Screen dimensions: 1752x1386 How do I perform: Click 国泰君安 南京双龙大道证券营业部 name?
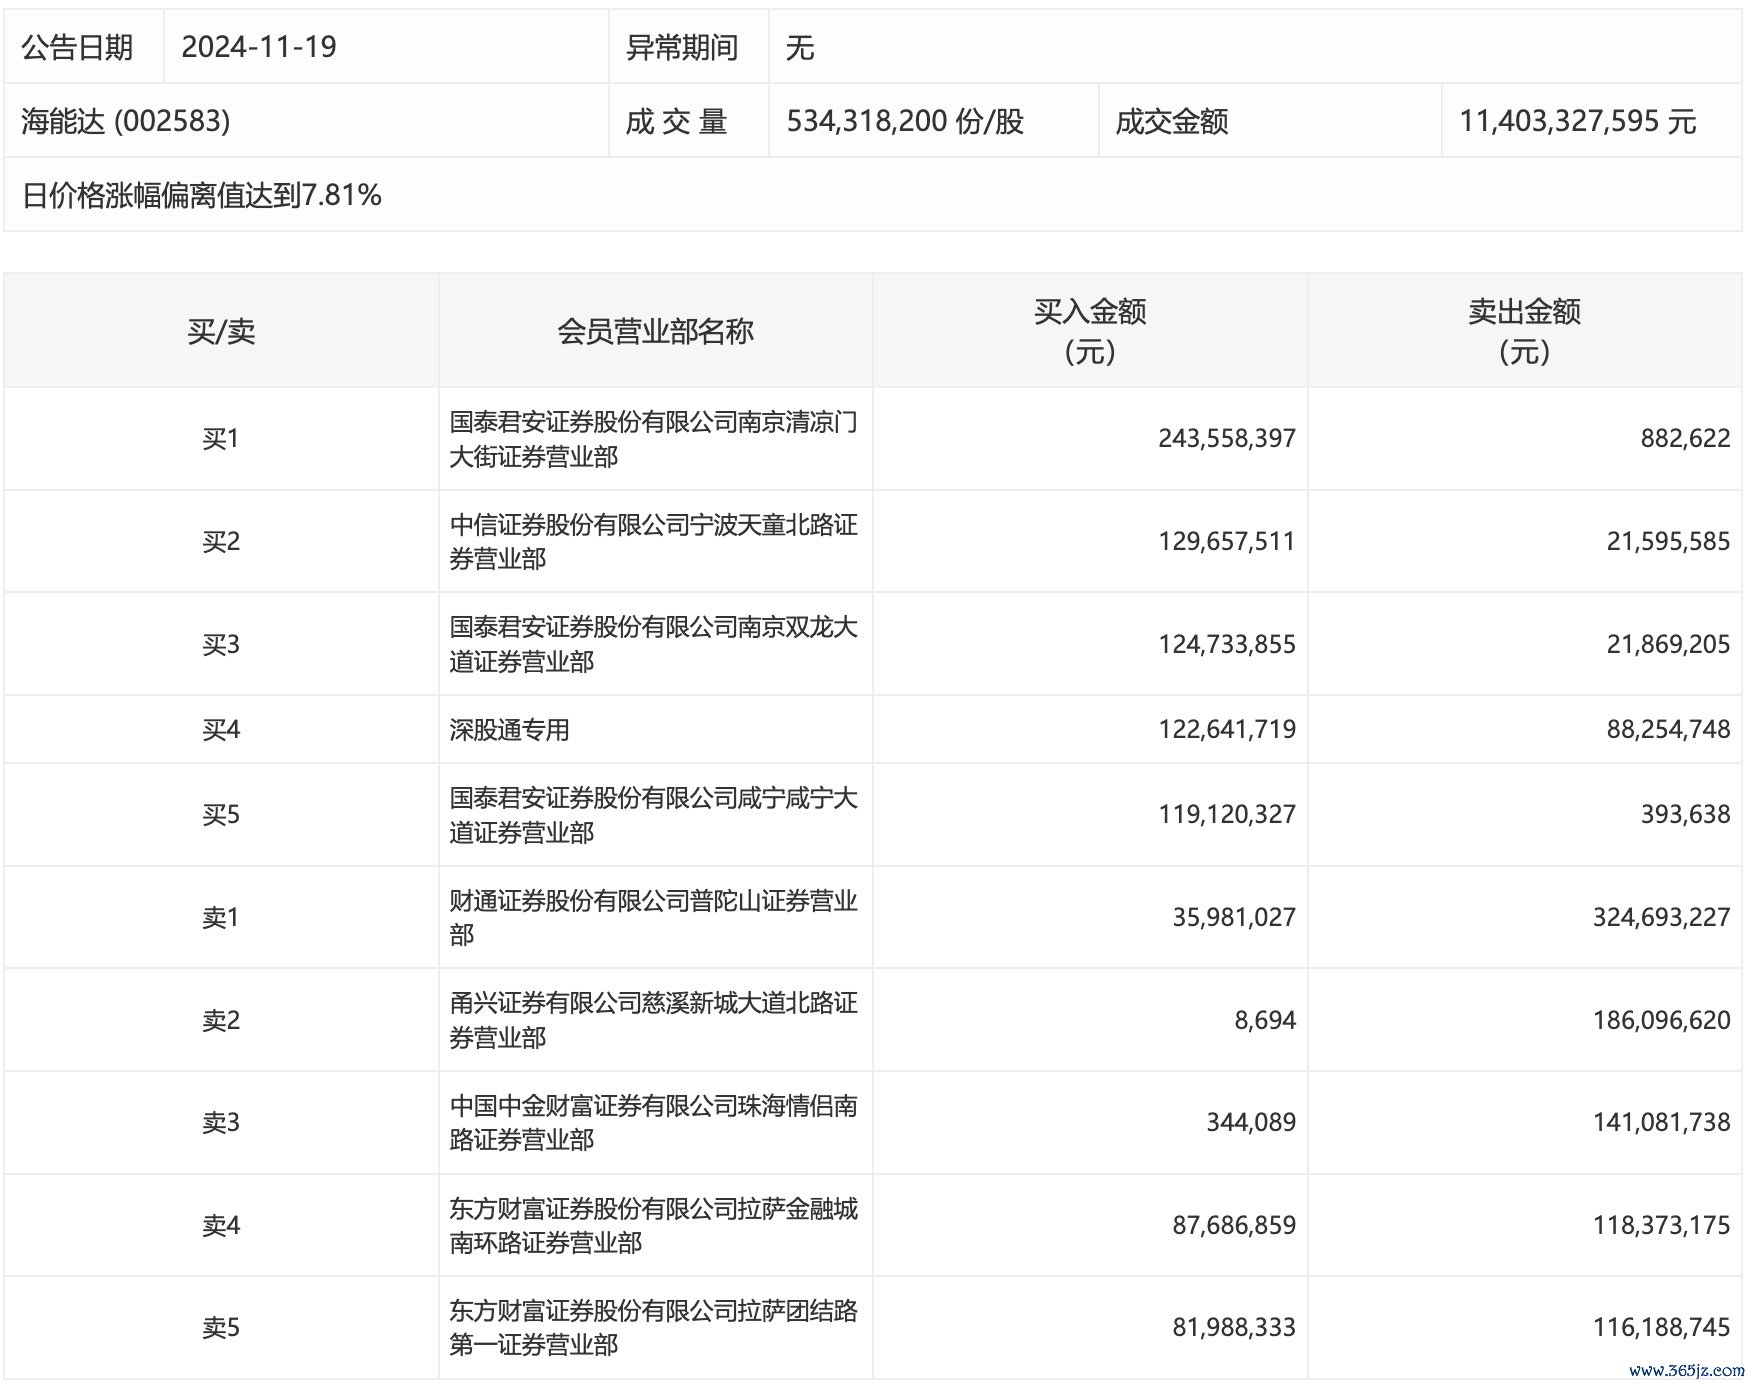tap(653, 645)
